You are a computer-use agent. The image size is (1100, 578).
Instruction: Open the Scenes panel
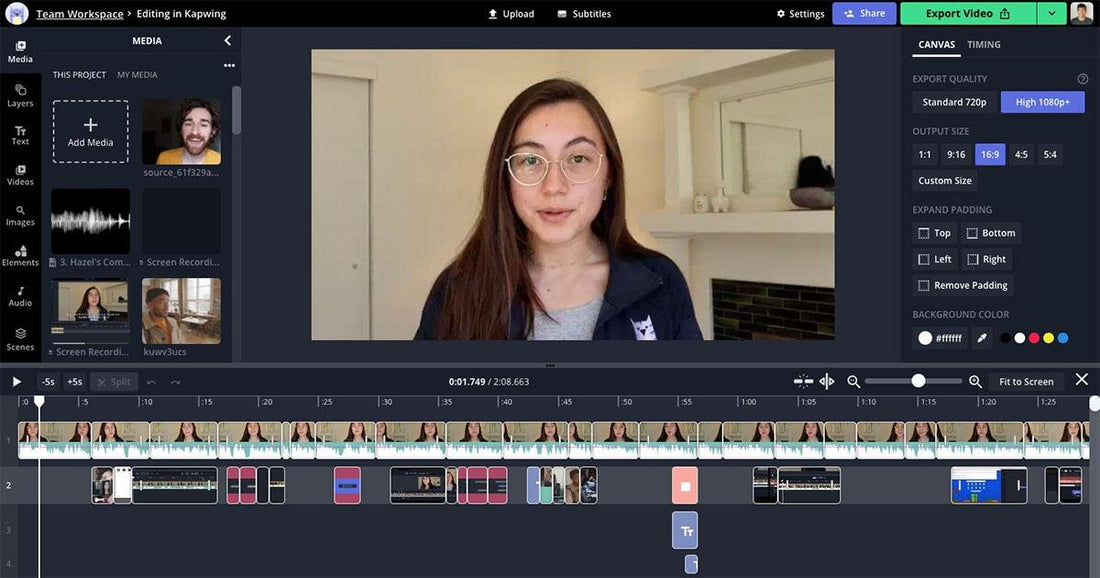click(20, 339)
